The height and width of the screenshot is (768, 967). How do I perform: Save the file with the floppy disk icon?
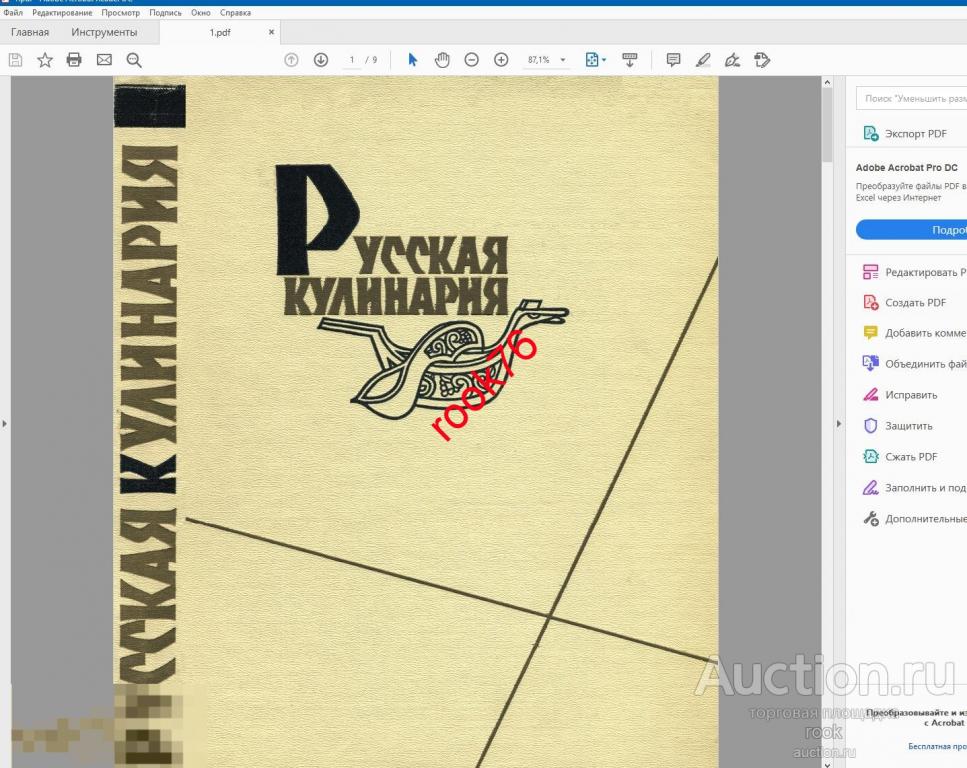click(x=15, y=60)
